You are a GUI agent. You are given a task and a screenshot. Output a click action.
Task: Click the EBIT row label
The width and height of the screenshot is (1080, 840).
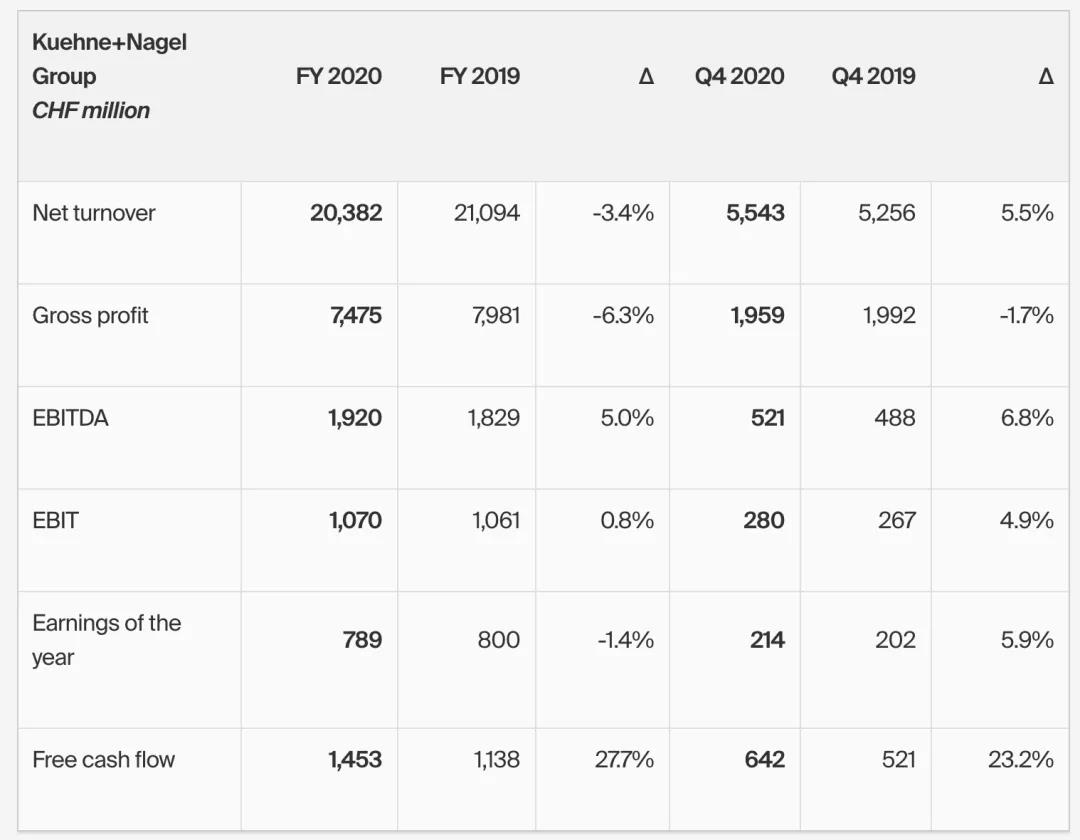[x=55, y=520]
